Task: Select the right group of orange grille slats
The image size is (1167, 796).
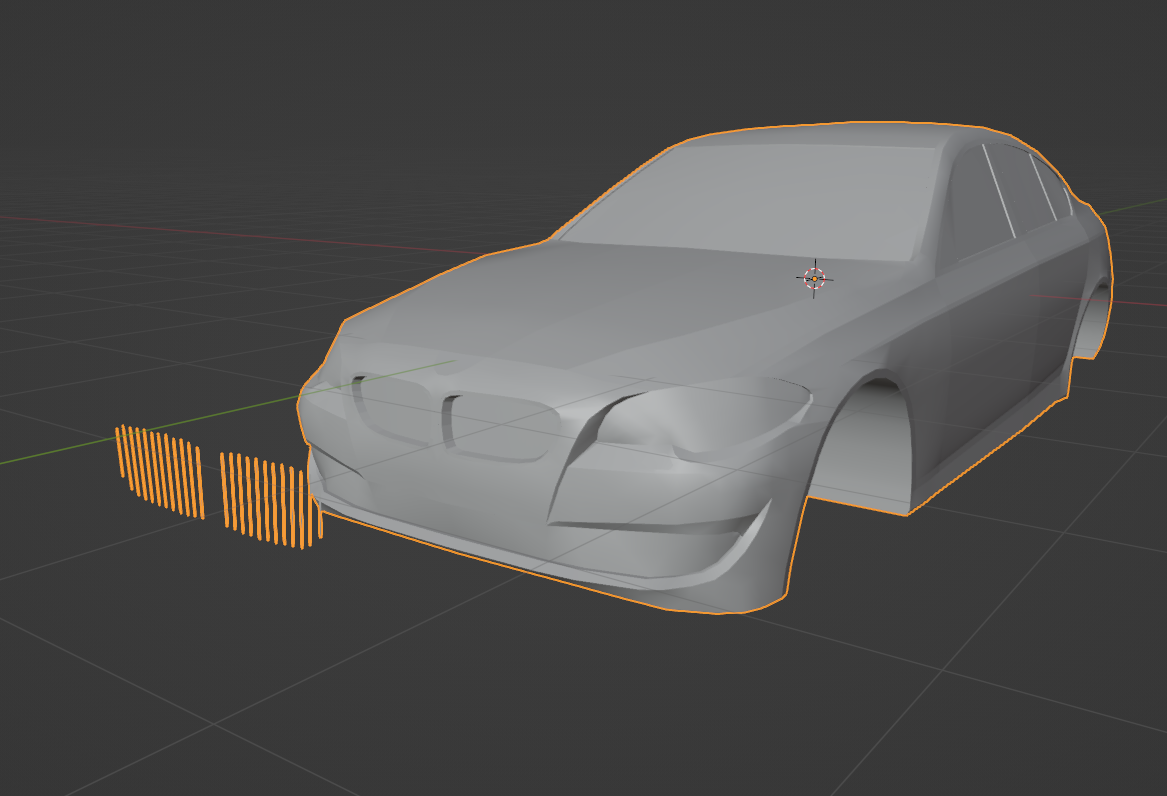Action: pos(272,500)
